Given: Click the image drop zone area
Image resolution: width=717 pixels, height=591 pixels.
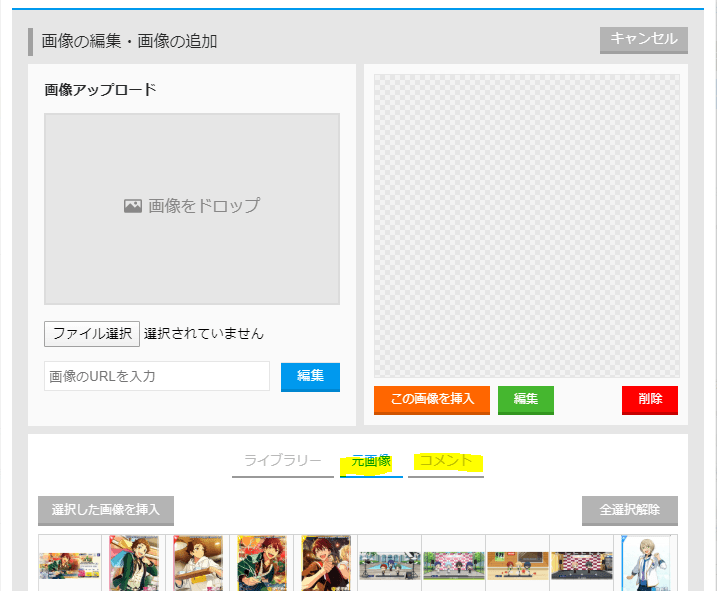Looking at the screenshot, I should click(192, 208).
